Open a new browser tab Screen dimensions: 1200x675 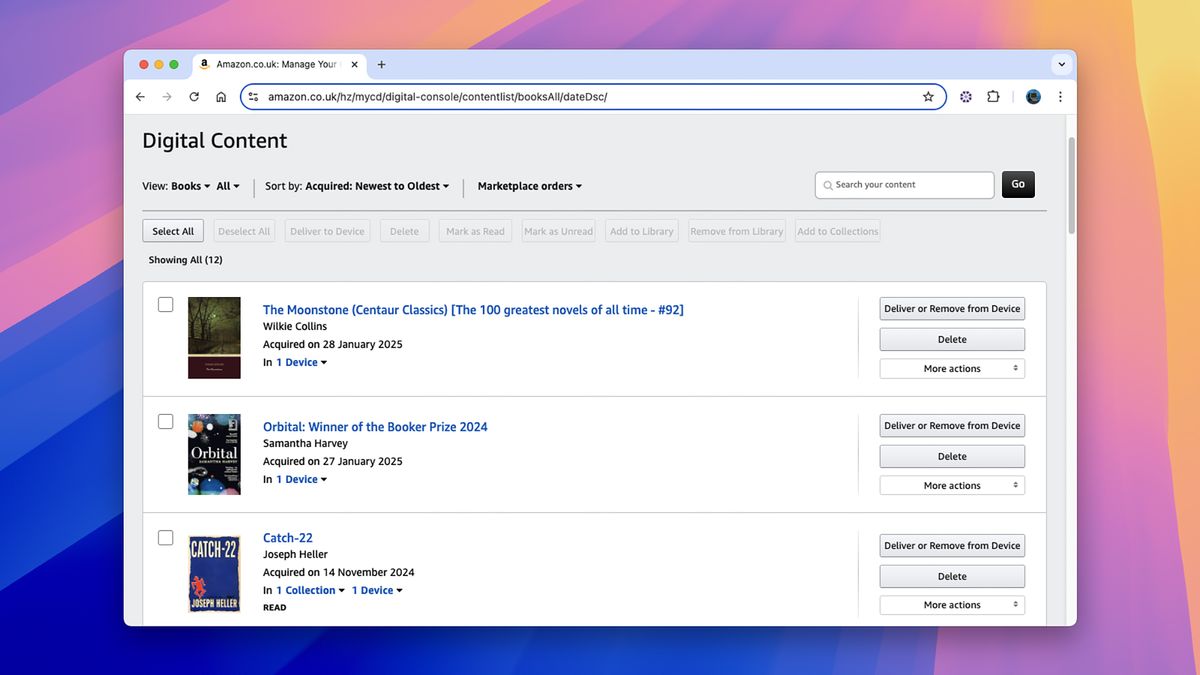tap(381, 64)
